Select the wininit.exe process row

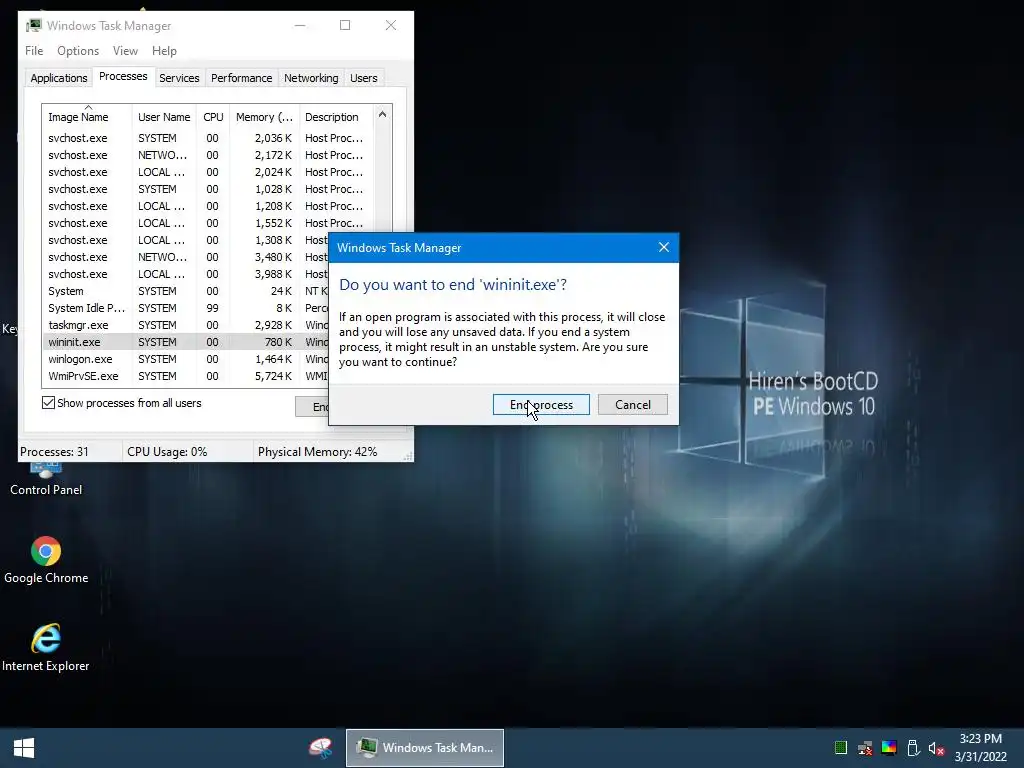185,342
